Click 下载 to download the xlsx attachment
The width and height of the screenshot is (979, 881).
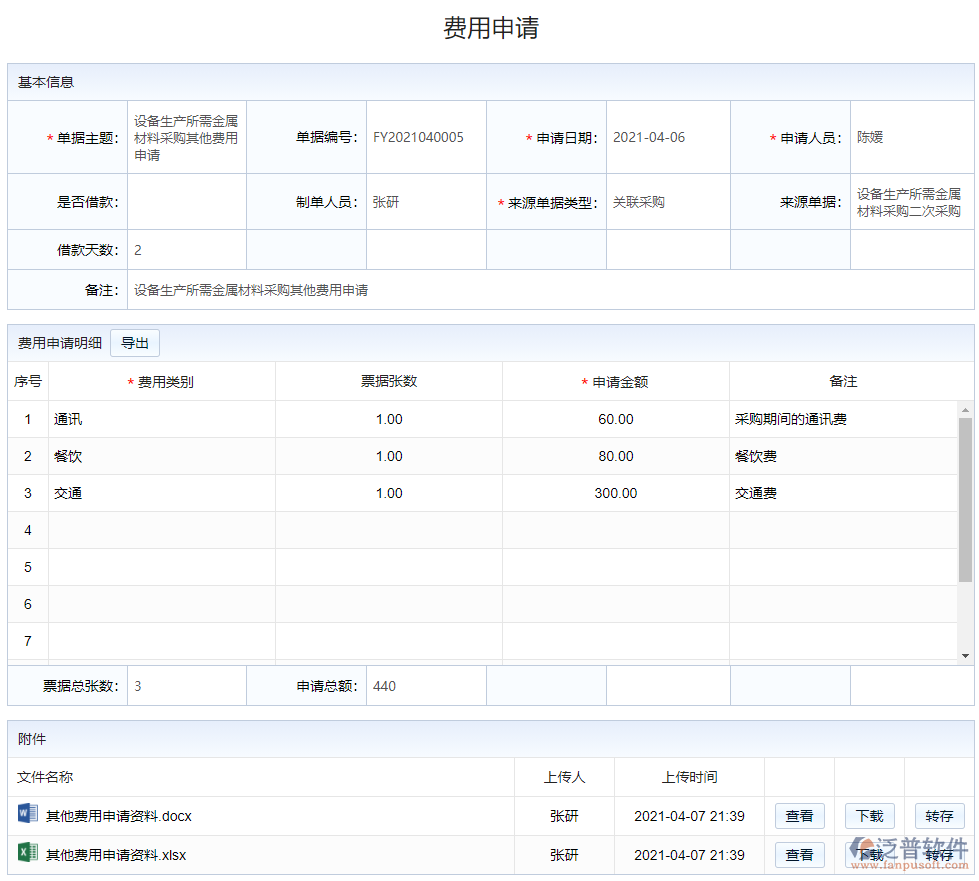(869, 855)
